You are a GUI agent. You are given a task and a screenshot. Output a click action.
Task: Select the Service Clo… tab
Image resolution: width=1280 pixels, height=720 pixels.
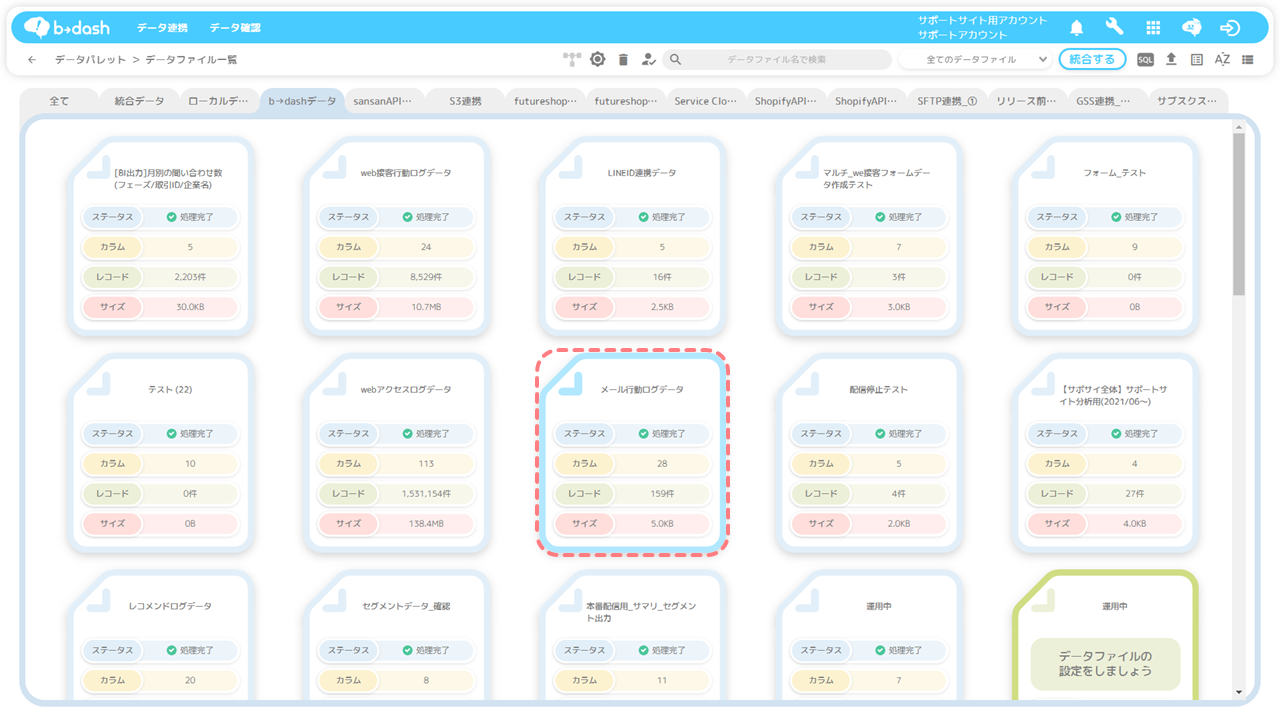coord(706,101)
